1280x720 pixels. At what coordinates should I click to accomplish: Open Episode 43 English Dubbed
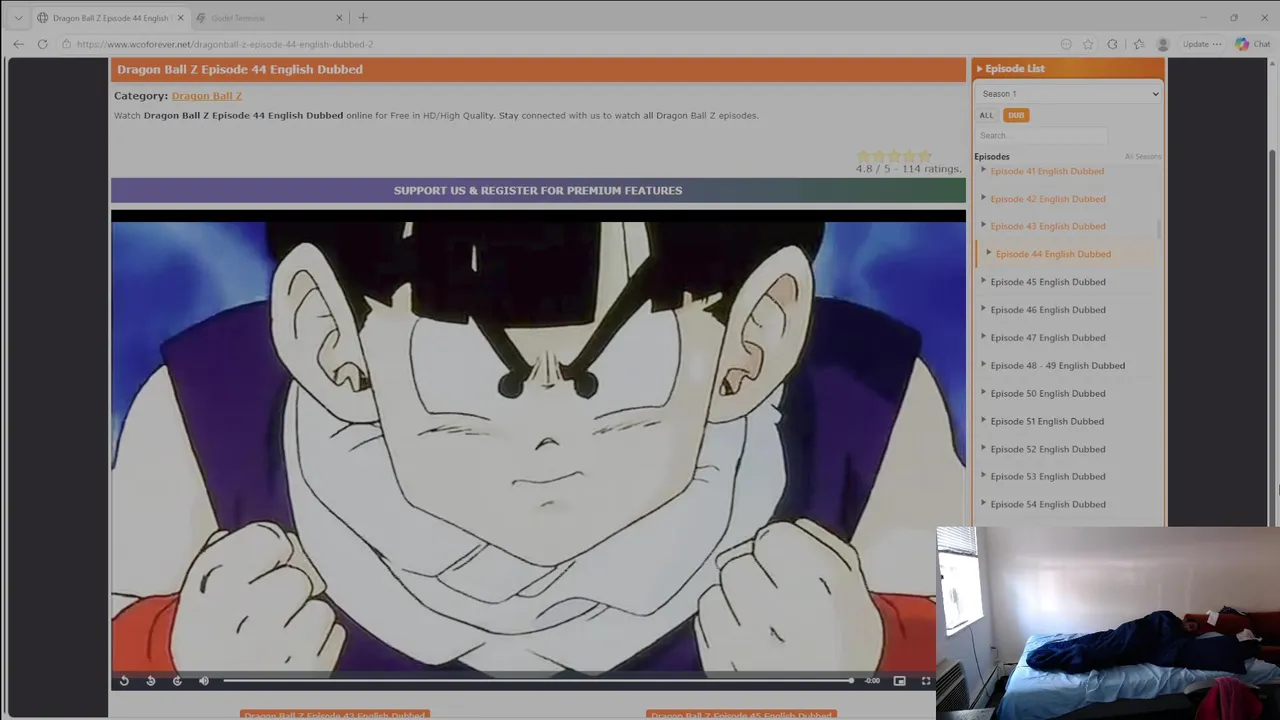tap(1047, 226)
